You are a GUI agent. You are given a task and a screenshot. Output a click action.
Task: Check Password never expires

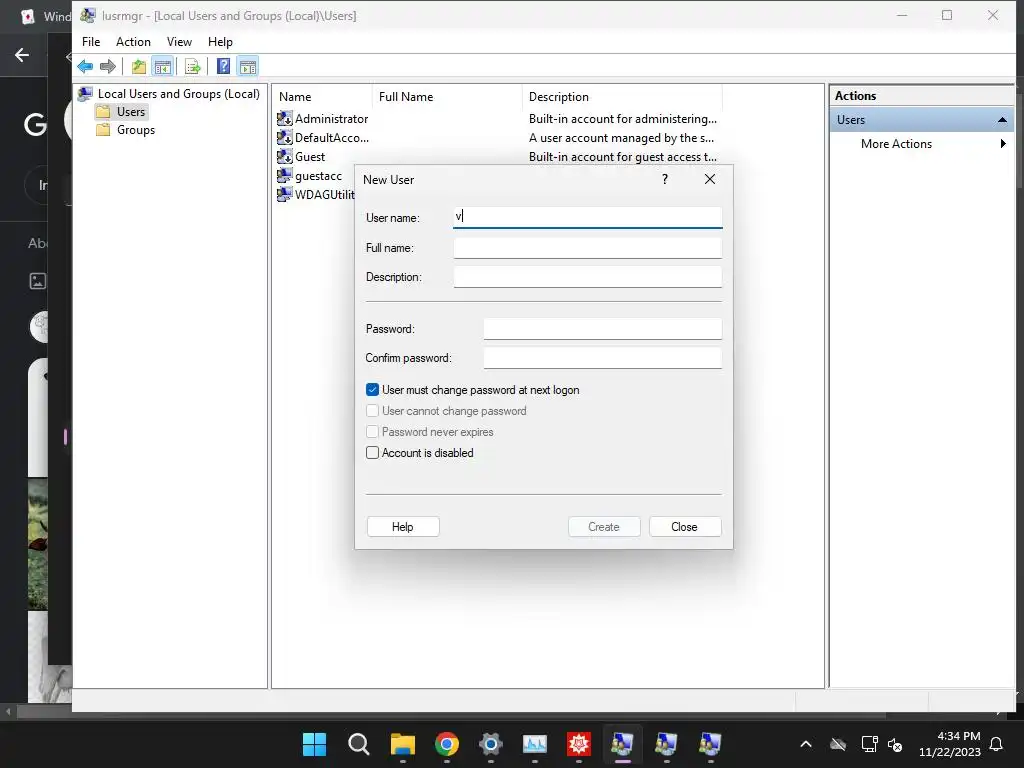click(x=372, y=432)
